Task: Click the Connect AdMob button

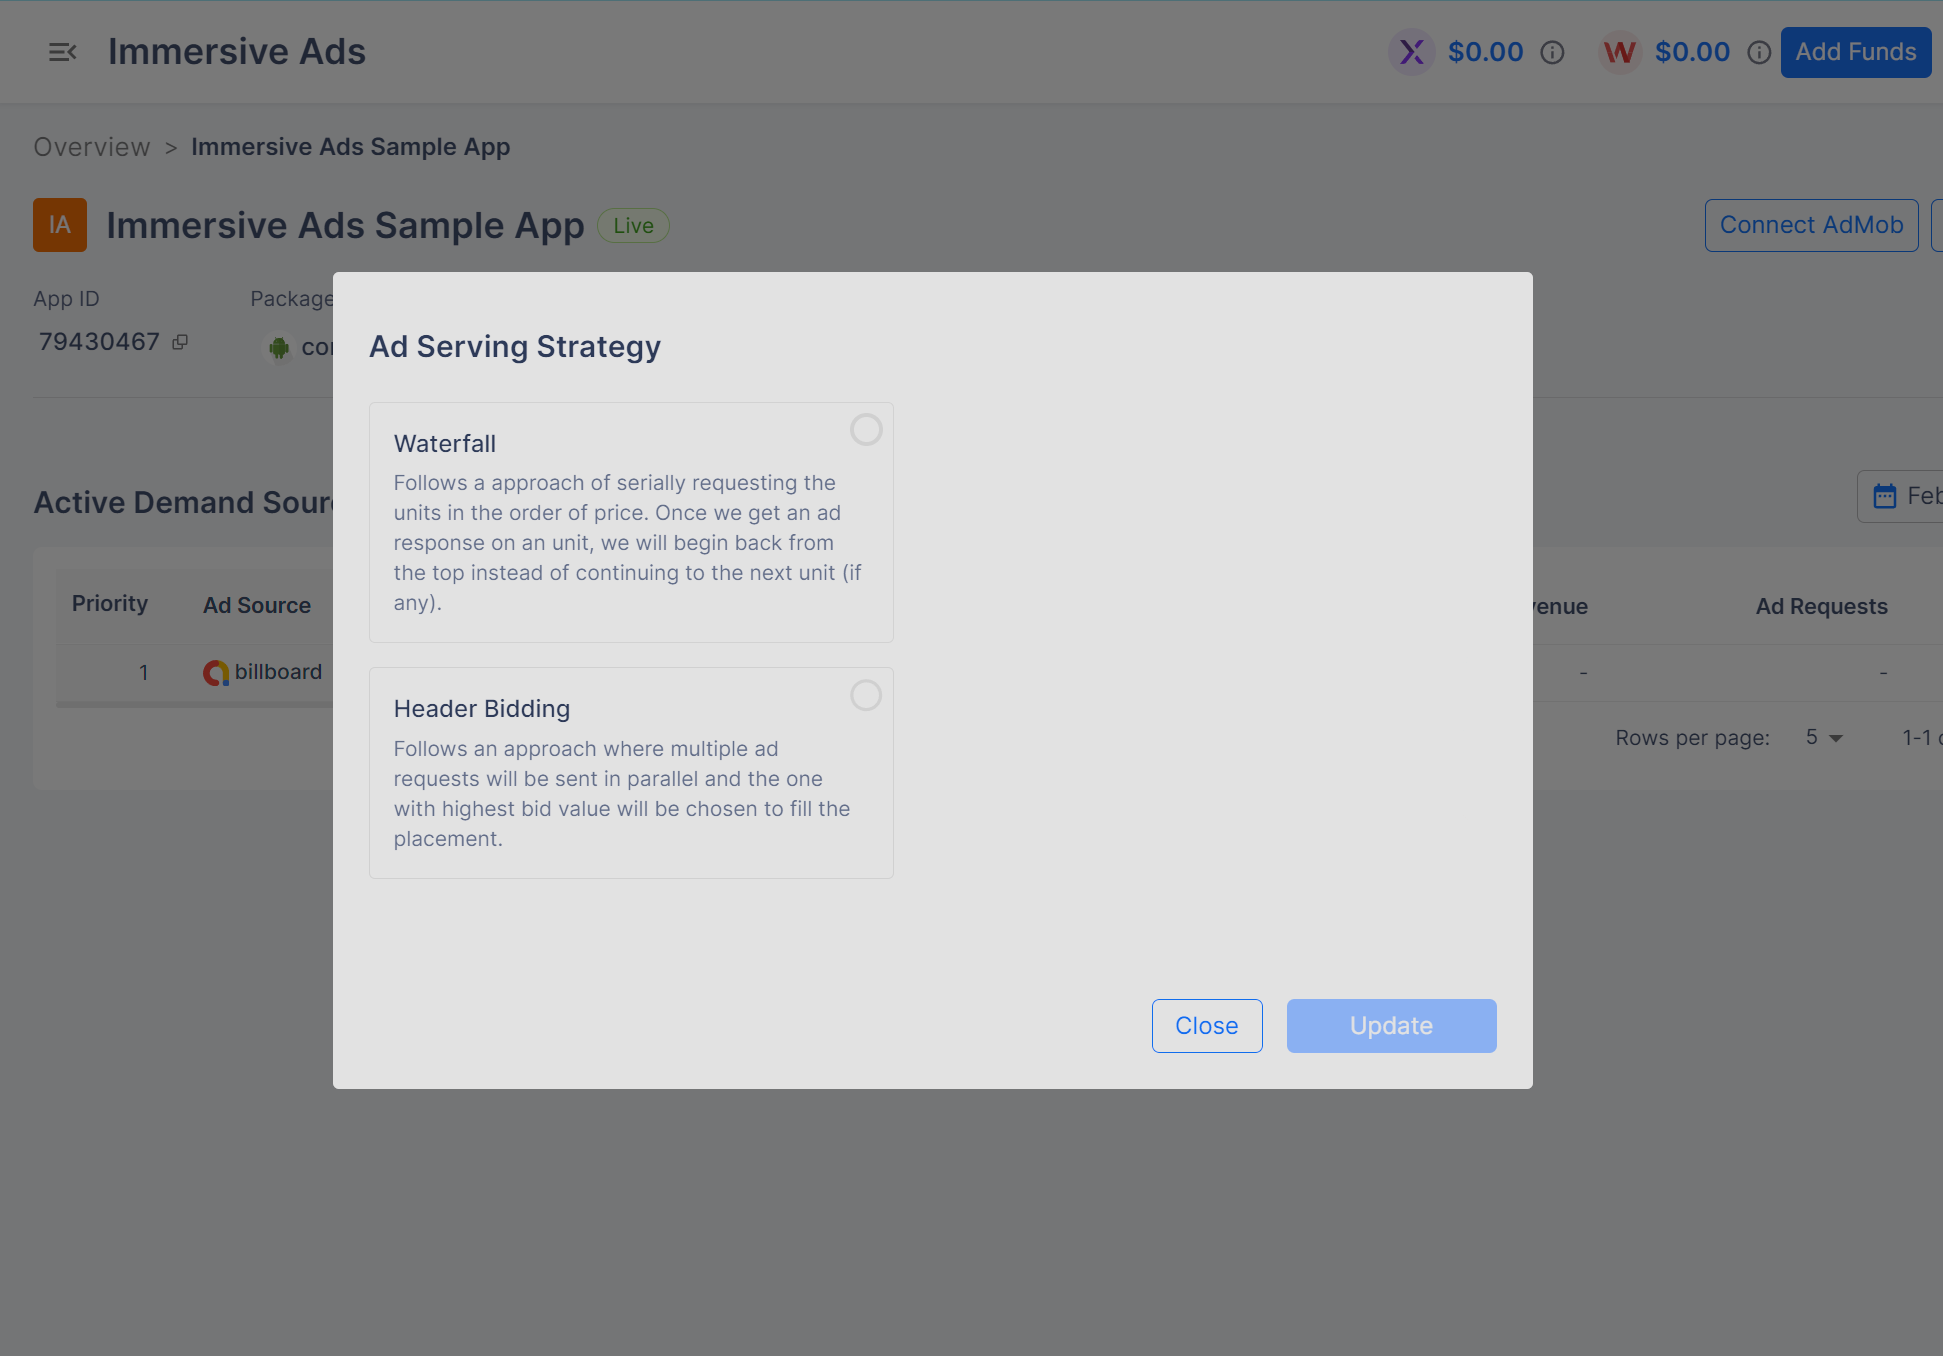Action: [1810, 225]
